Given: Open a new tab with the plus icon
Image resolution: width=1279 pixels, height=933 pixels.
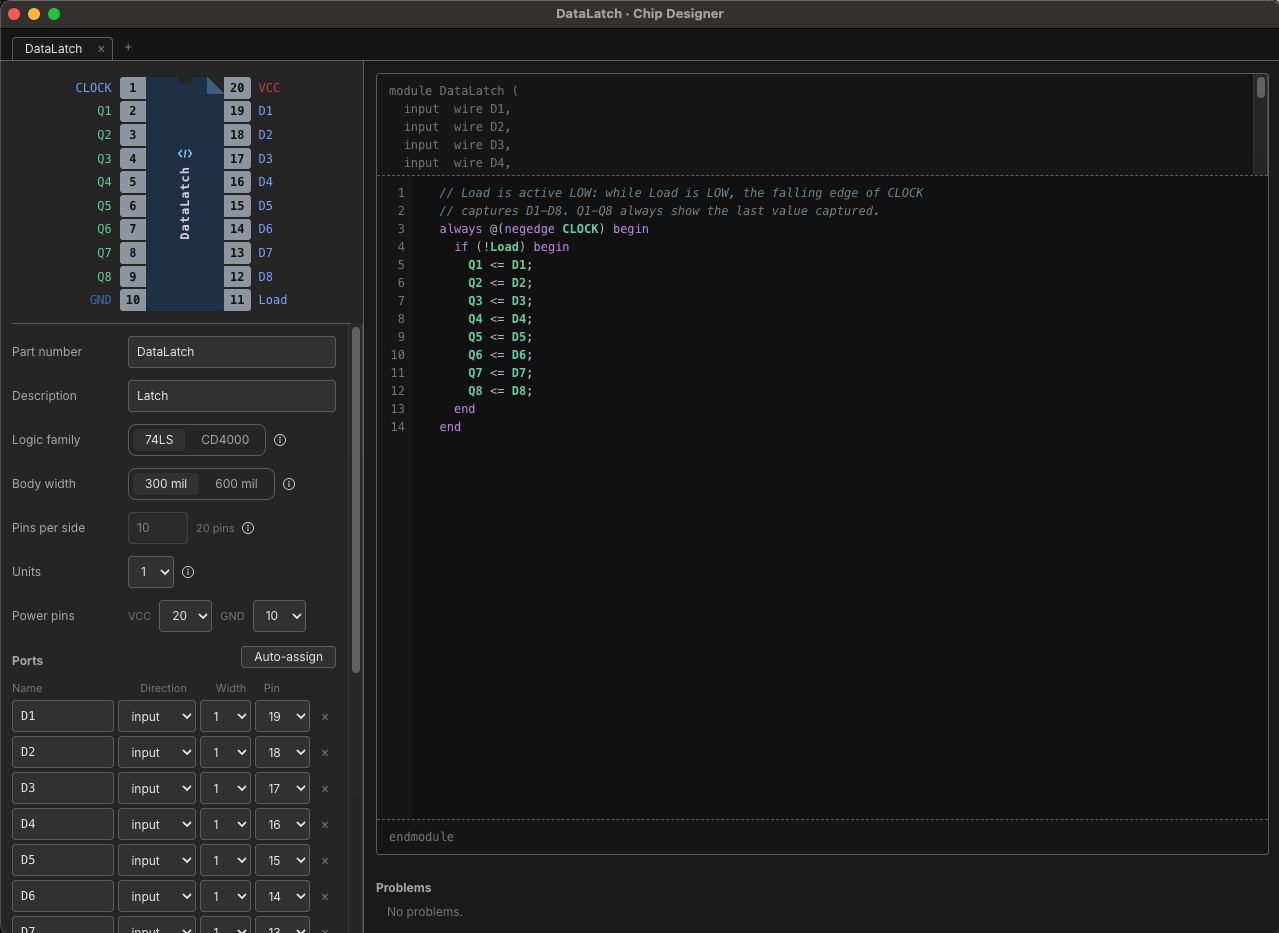Looking at the screenshot, I should 128,47.
